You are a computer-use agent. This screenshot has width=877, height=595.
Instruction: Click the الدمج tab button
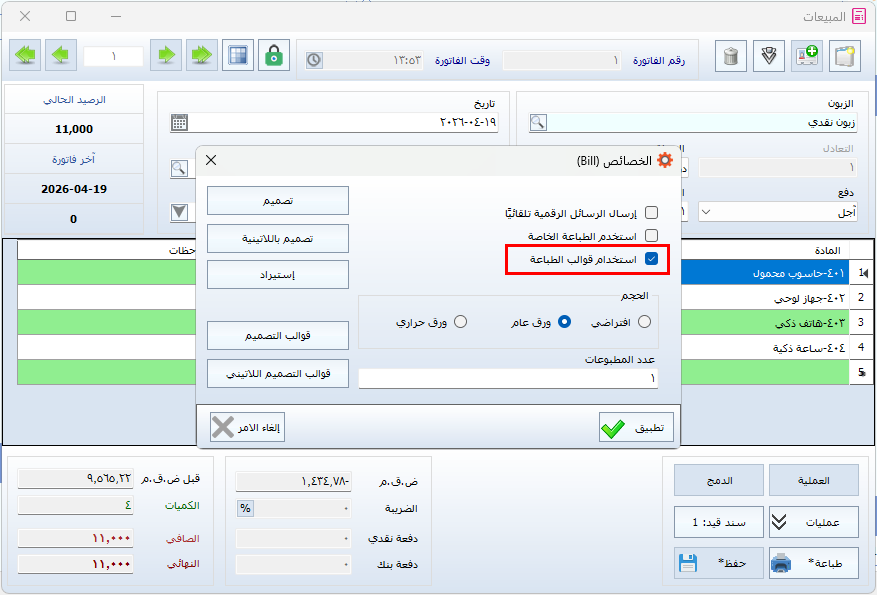tap(718, 480)
